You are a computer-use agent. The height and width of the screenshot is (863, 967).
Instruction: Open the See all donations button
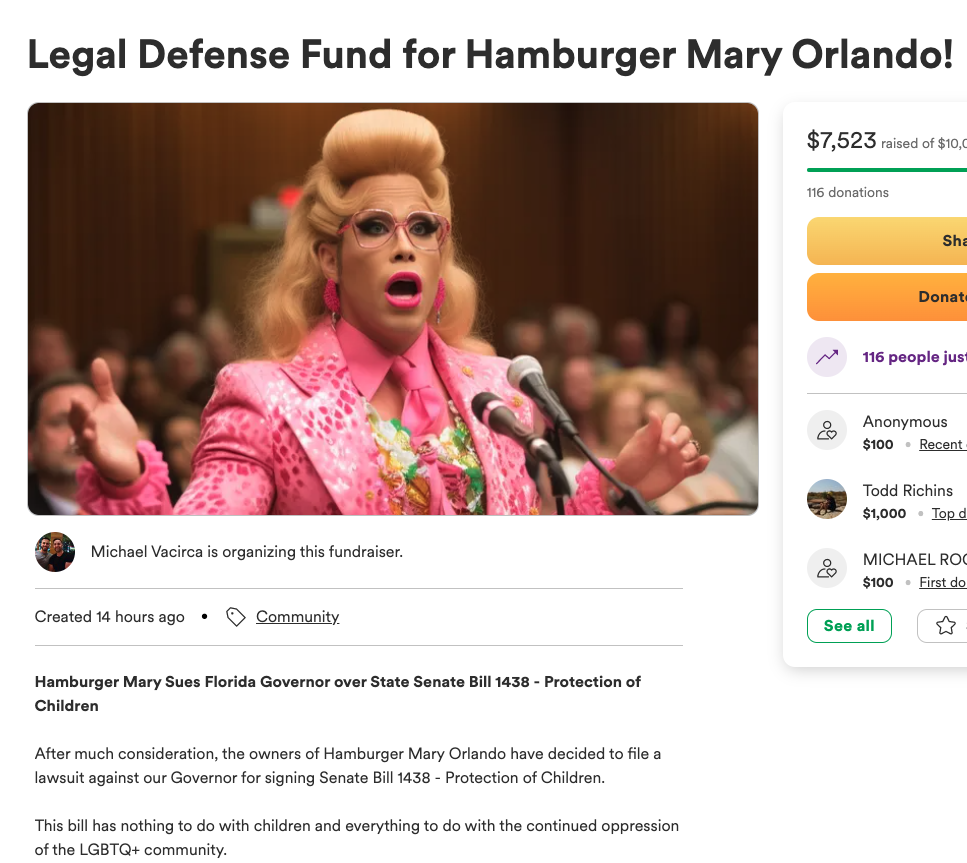point(849,626)
